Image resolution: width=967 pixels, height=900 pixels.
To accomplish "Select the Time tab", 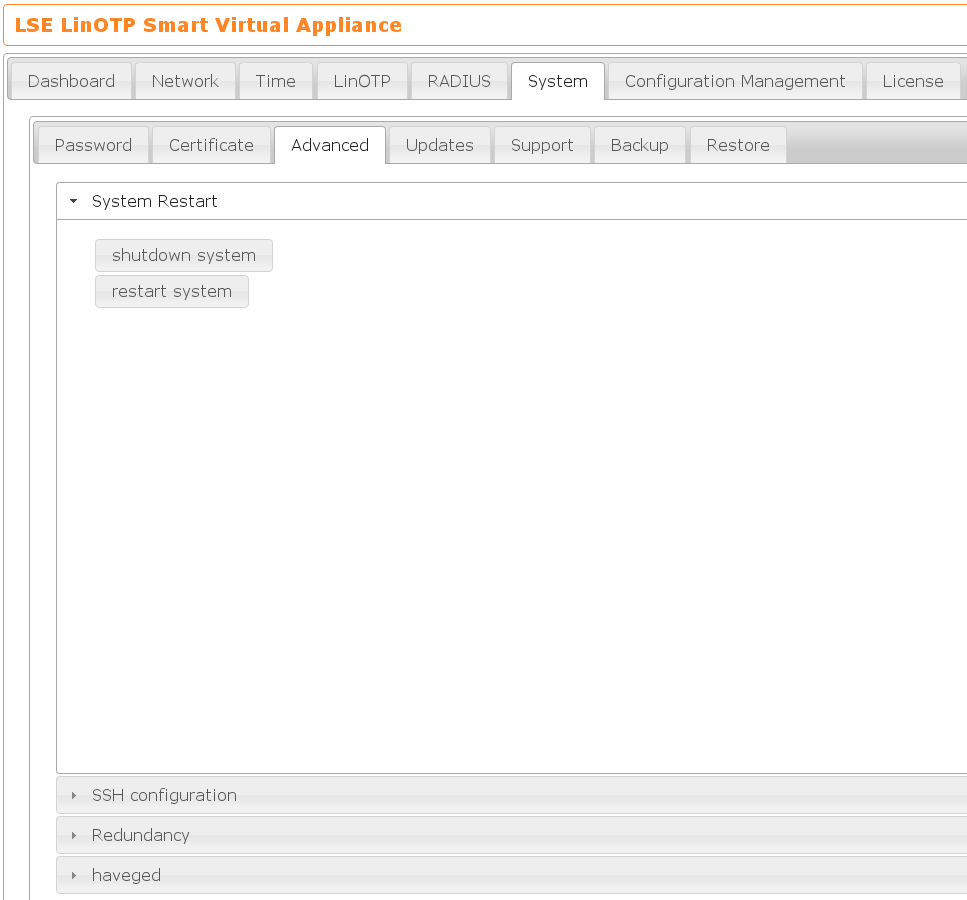I will pos(275,81).
